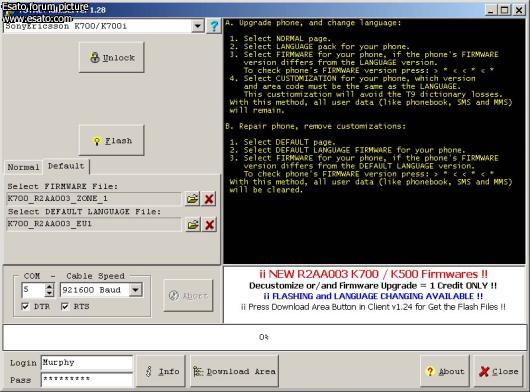Toggle the DTR checkbox
Viewport: 530px width, 392px height.
[25, 307]
